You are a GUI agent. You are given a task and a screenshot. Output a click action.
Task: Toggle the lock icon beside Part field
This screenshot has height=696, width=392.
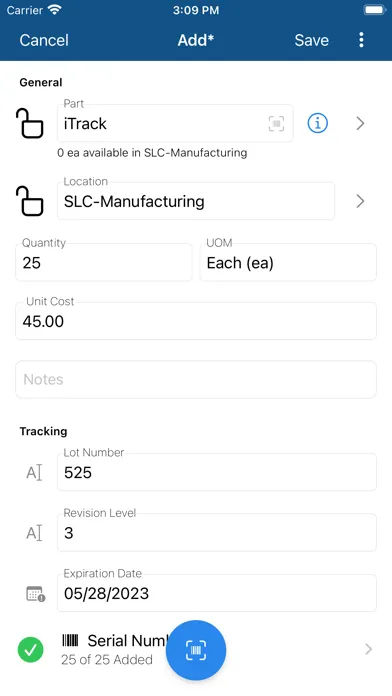pyautogui.click(x=30, y=123)
